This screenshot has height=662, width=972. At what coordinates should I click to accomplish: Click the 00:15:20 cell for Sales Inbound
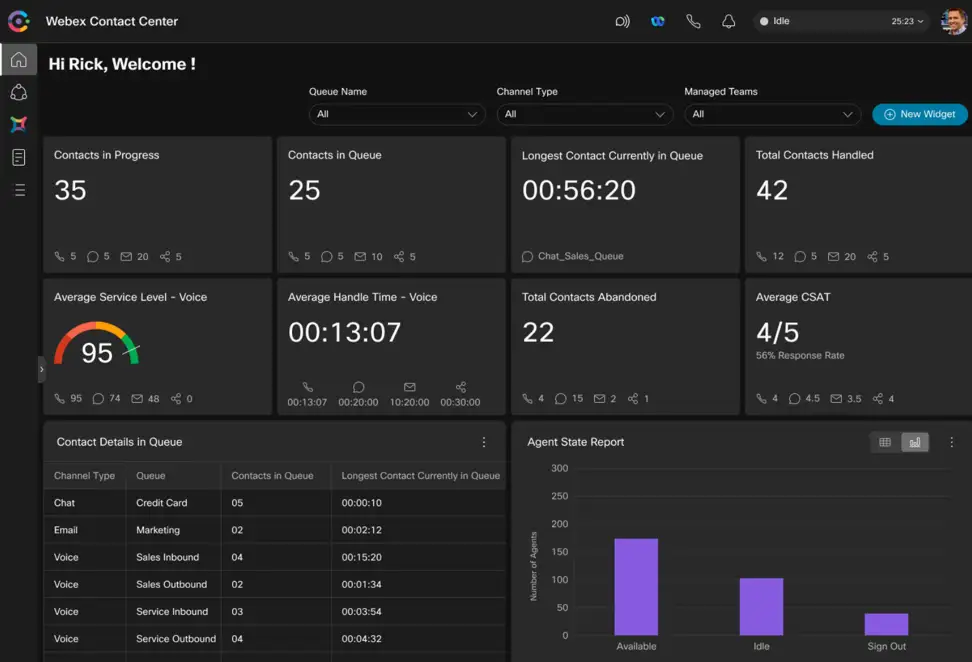[361, 557]
